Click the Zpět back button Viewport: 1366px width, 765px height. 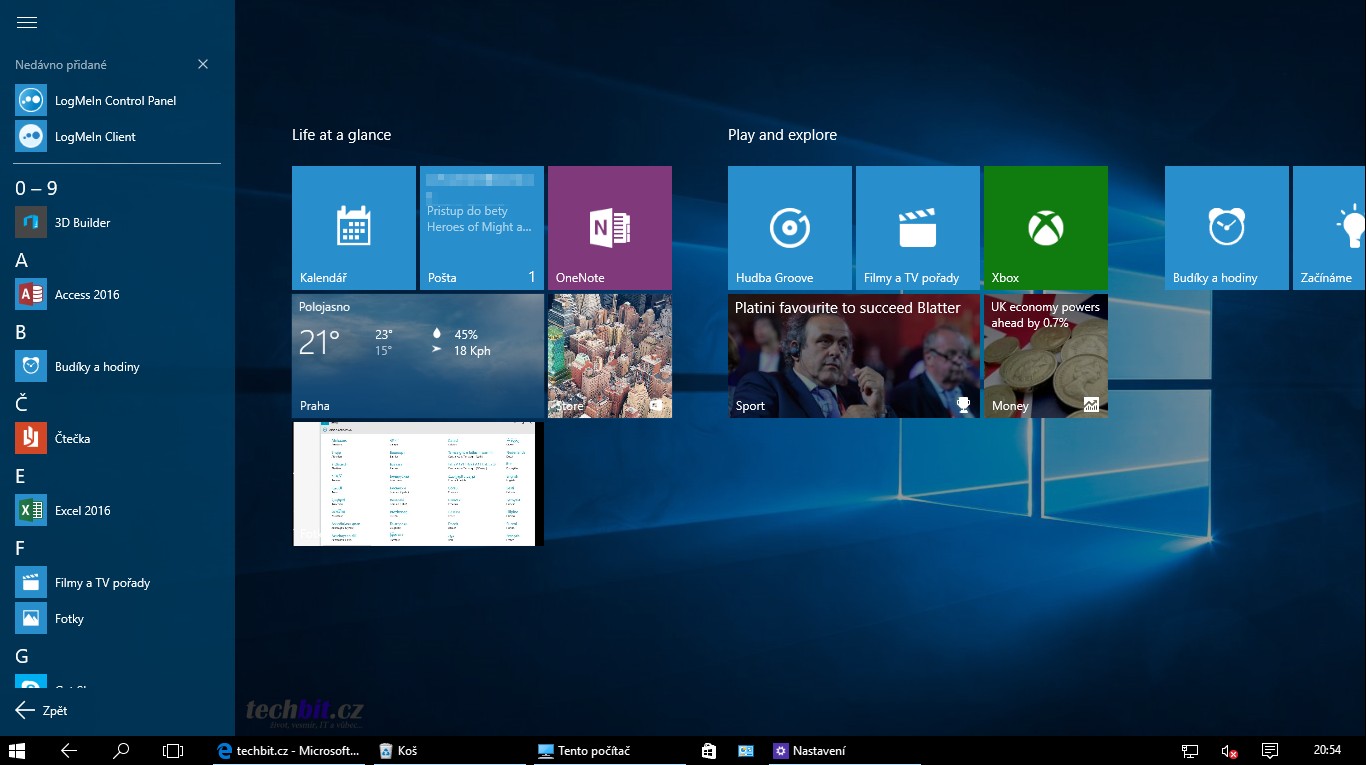coord(42,710)
